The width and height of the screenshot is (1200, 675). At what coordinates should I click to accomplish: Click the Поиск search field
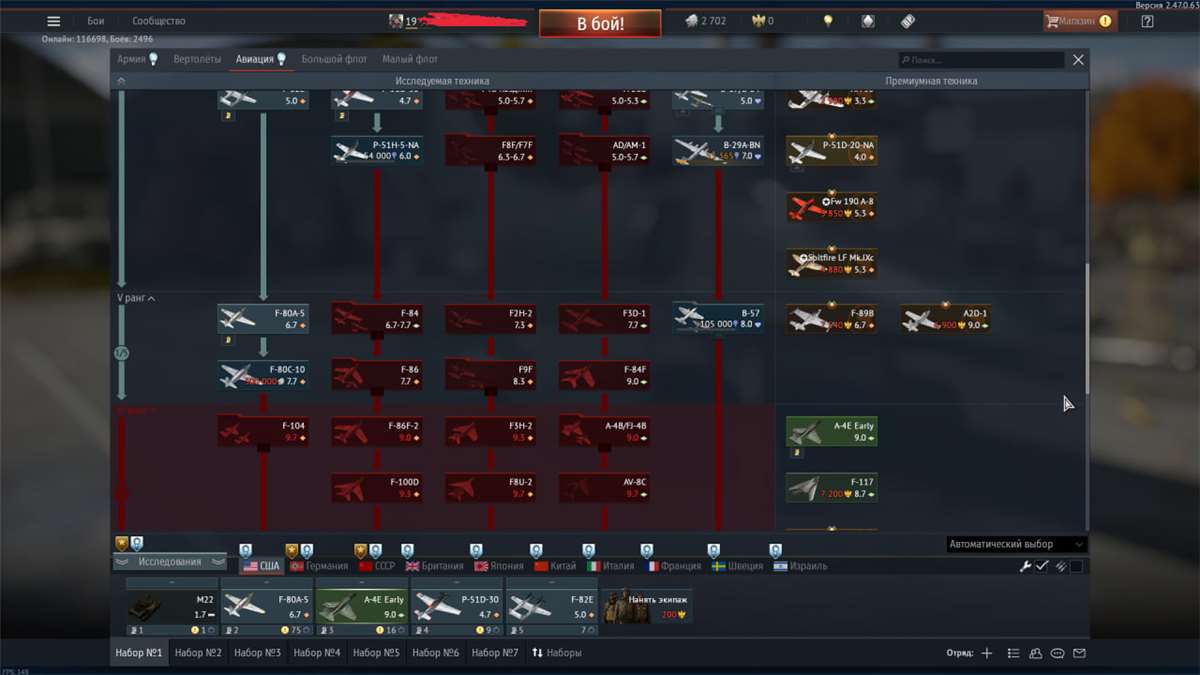pyautogui.click(x=980, y=60)
